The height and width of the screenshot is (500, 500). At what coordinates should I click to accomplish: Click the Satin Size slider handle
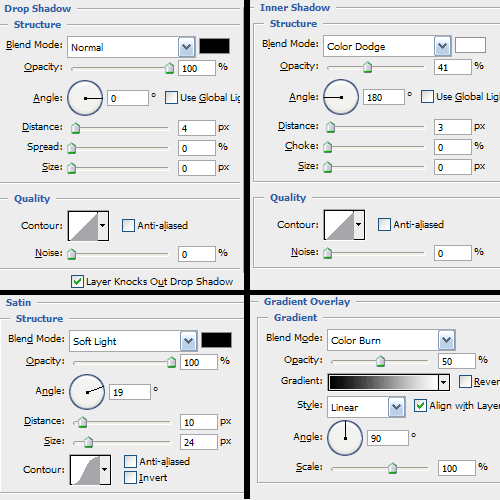(x=88, y=442)
